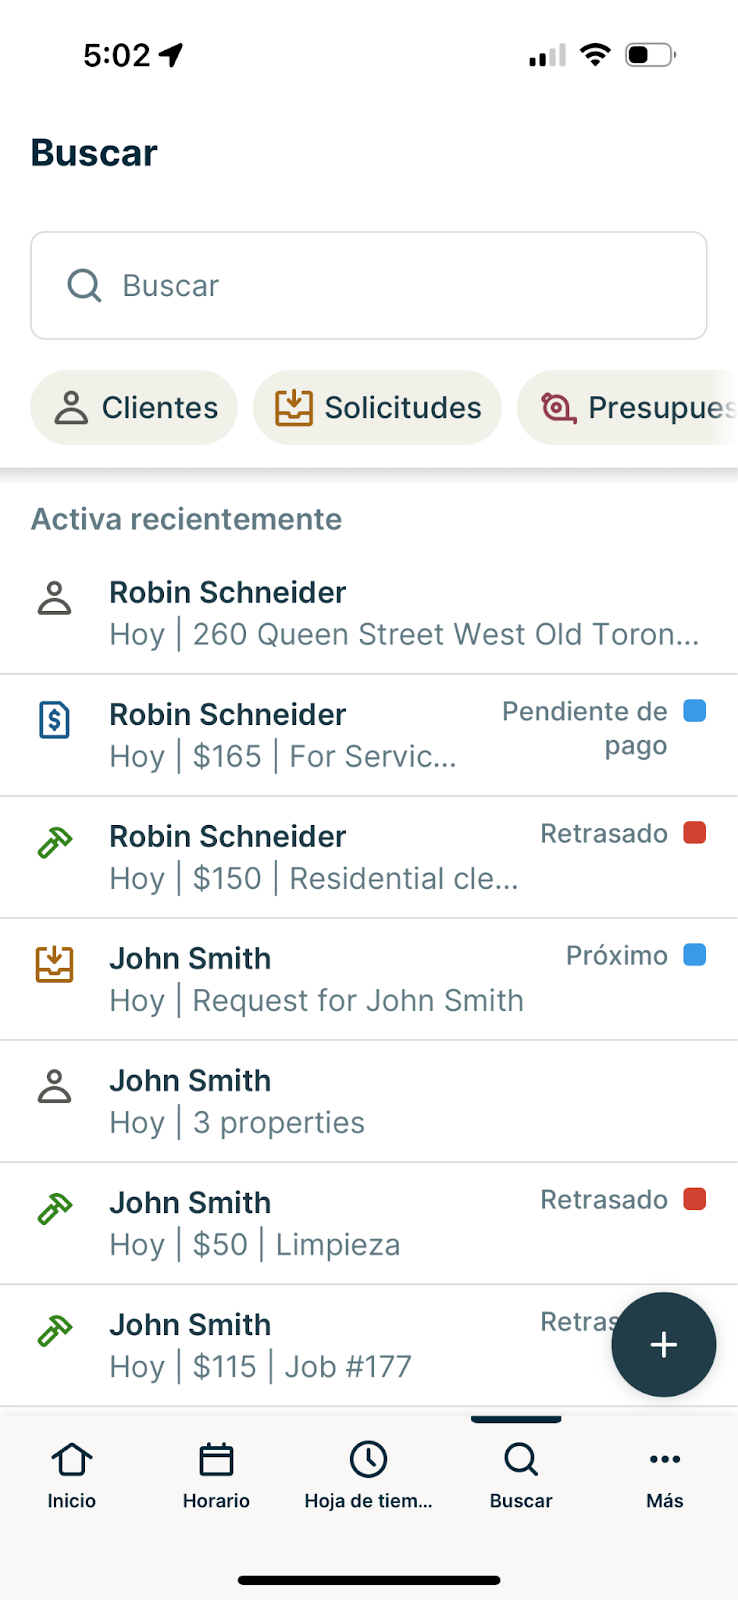The image size is (738, 1600).
Task: Tap blue status square for Pendiente de pago
Action: tap(694, 711)
